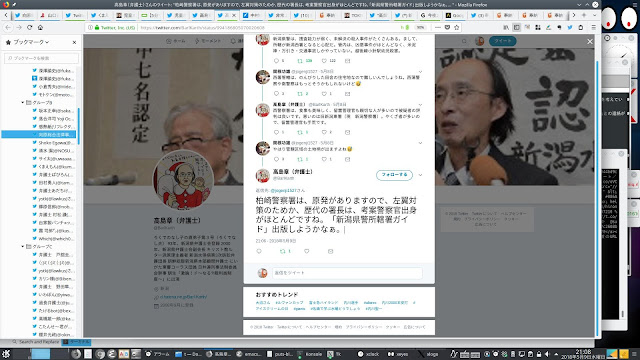640x360 pixels.
Task: Retweet the main tweet
Action: point(282,251)
